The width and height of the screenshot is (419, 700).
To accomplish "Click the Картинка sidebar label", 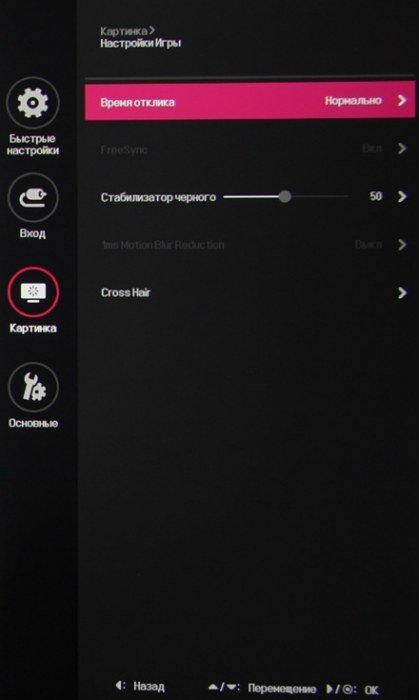I will pos(33,328).
